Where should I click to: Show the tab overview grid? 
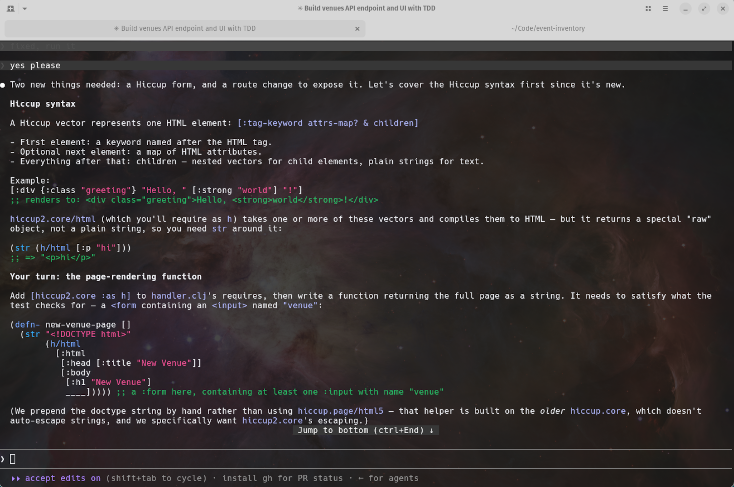[648, 8]
